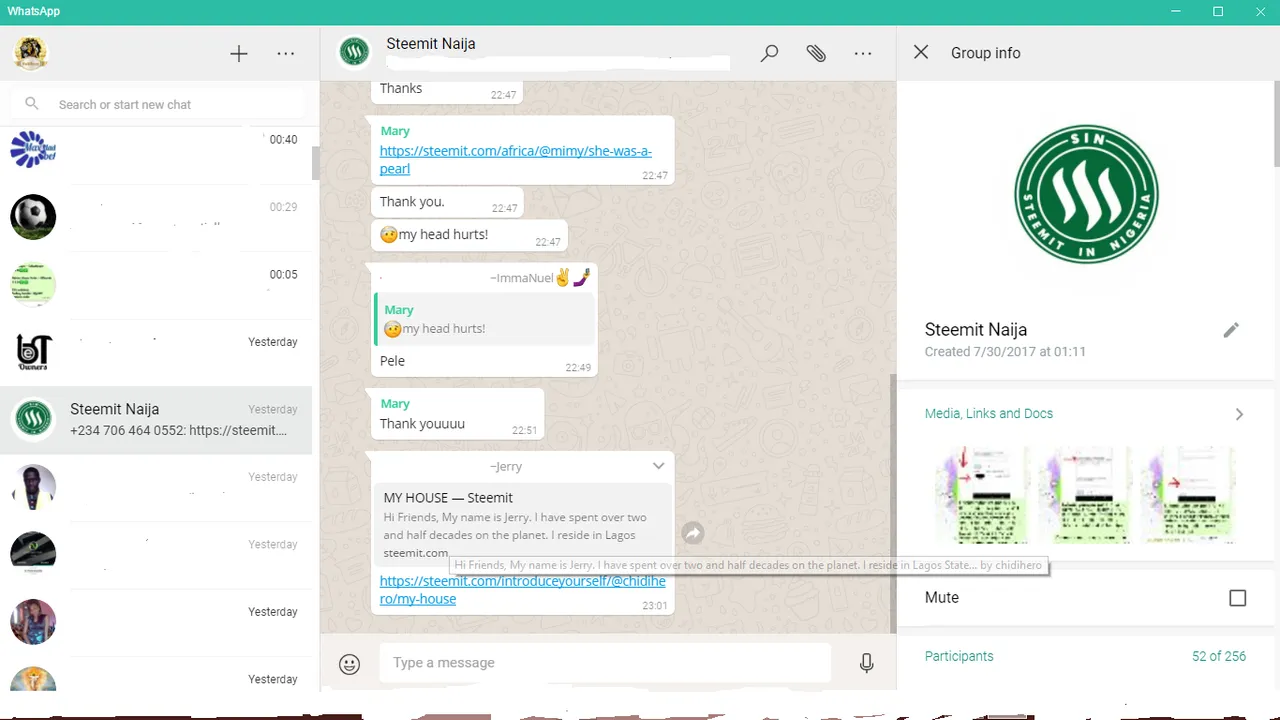Click the quoted 'my head hurts!' reply

pos(485,319)
